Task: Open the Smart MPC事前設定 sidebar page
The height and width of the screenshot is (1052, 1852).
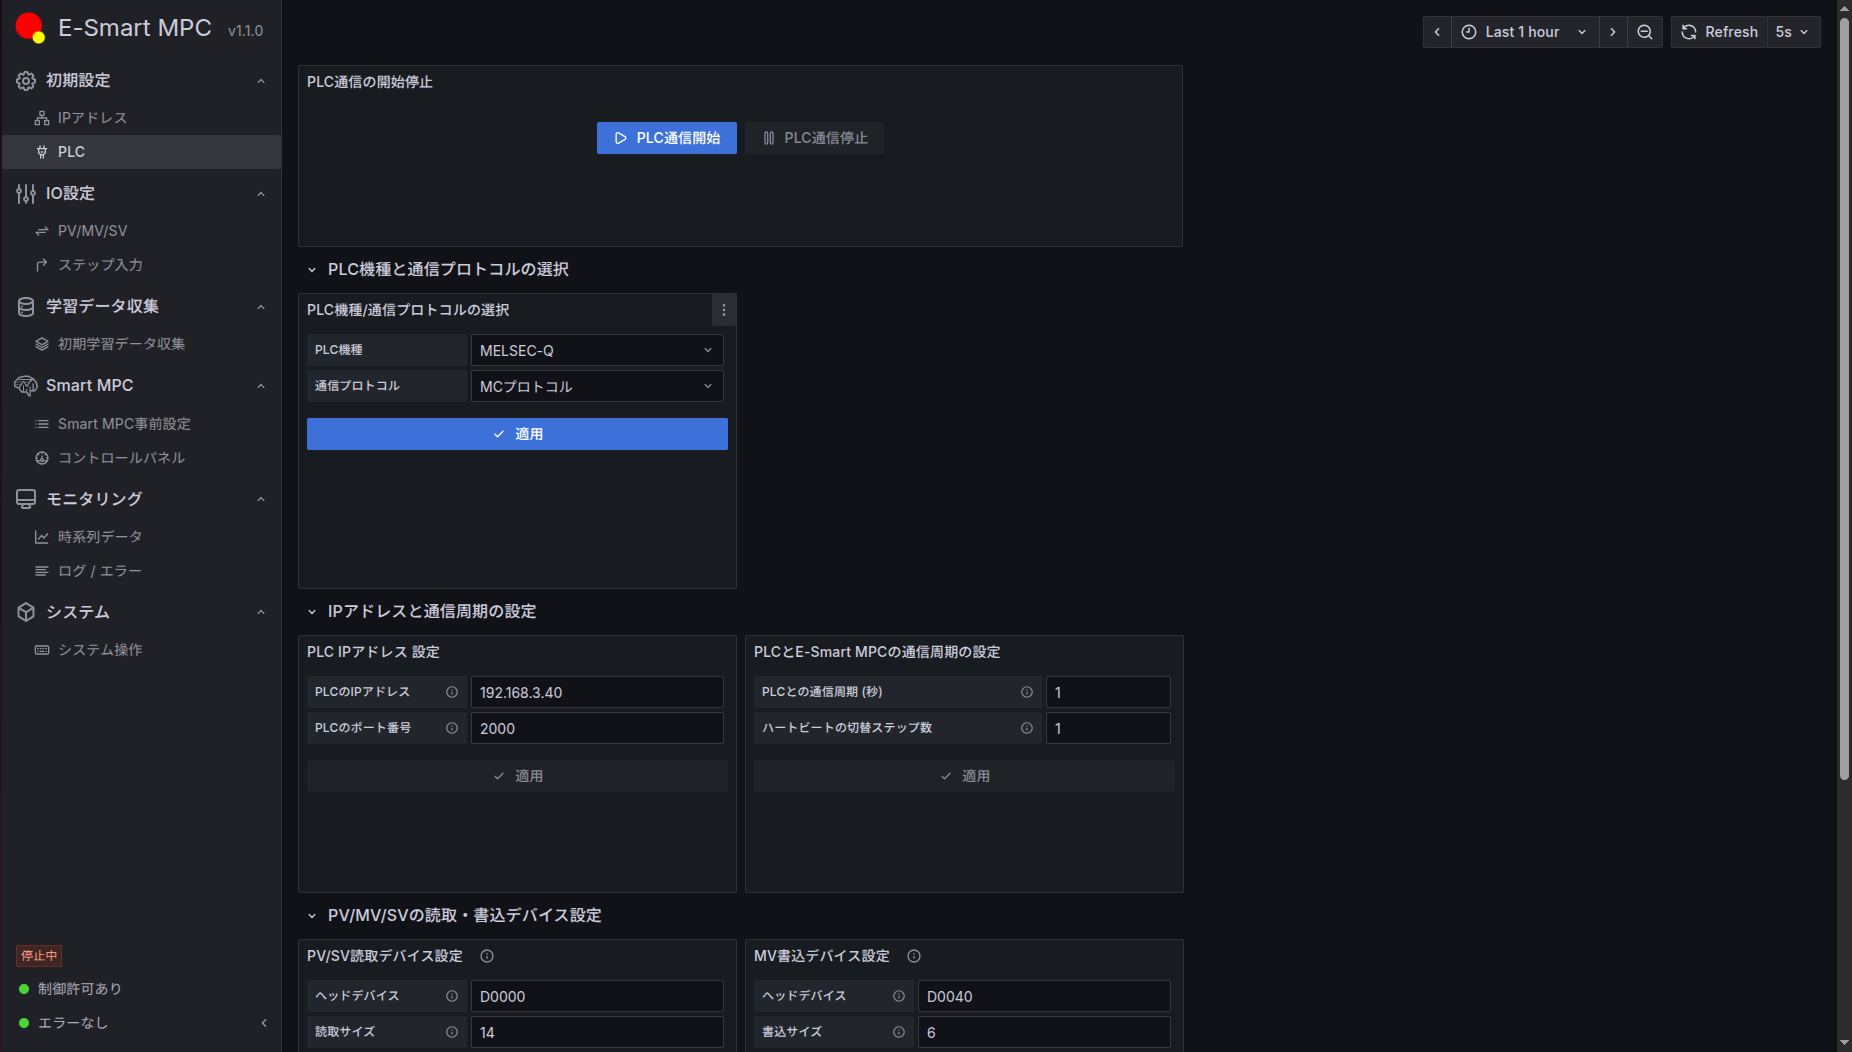Action: coord(142,424)
